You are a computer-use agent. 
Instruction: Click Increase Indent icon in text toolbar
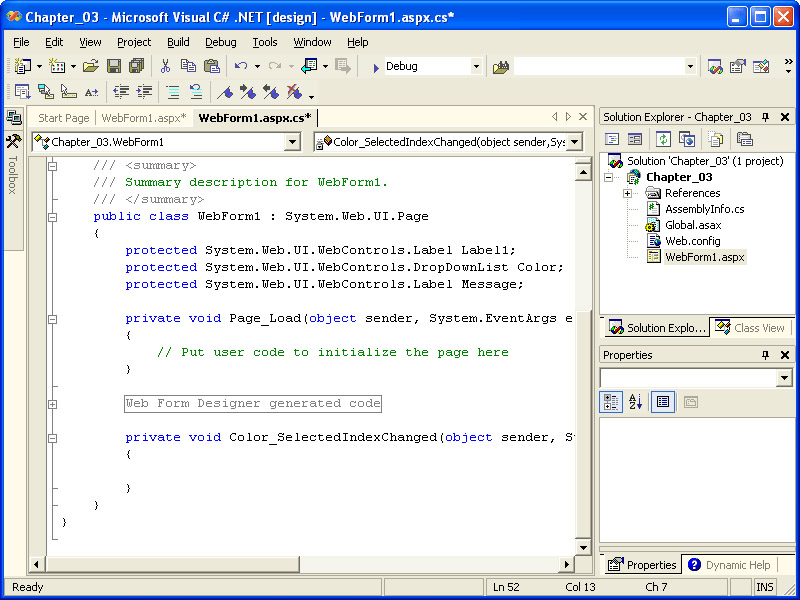(x=145, y=92)
